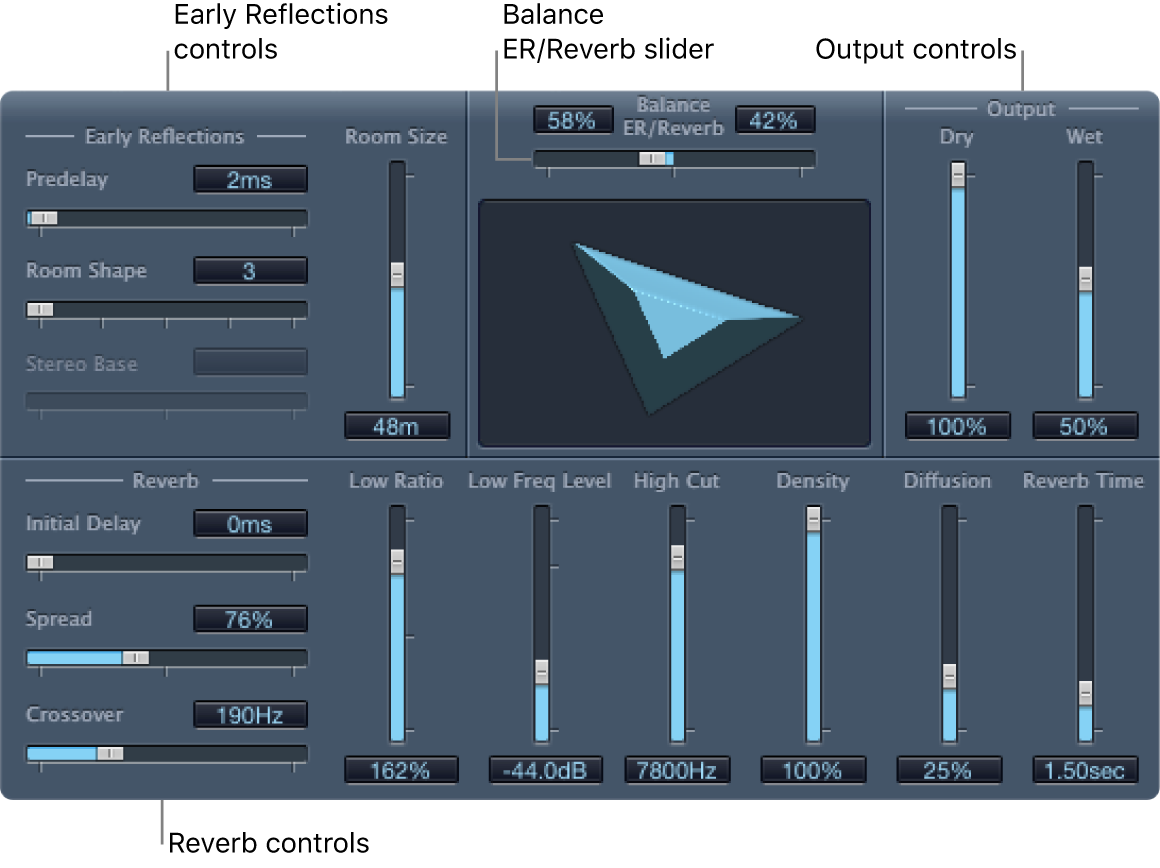Click the Low Freq Level value of -44.0dB
1160x868 pixels.
[545, 769]
